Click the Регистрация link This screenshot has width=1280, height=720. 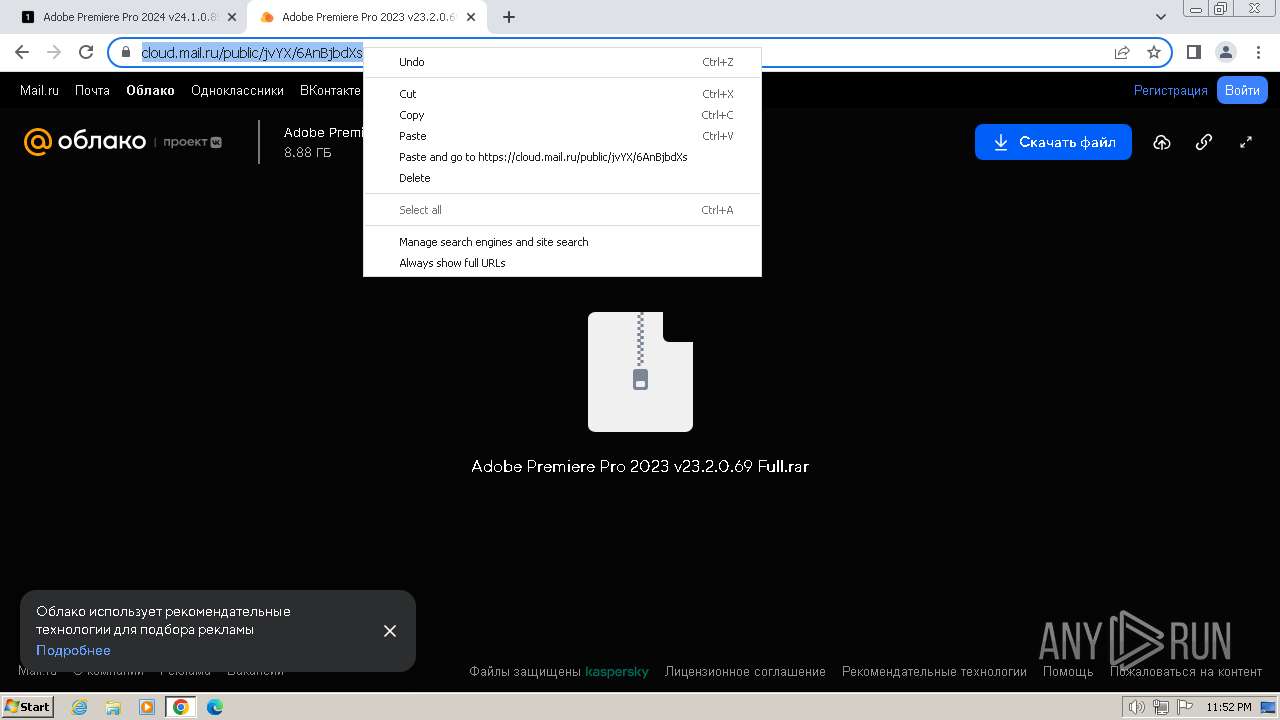coord(1171,90)
